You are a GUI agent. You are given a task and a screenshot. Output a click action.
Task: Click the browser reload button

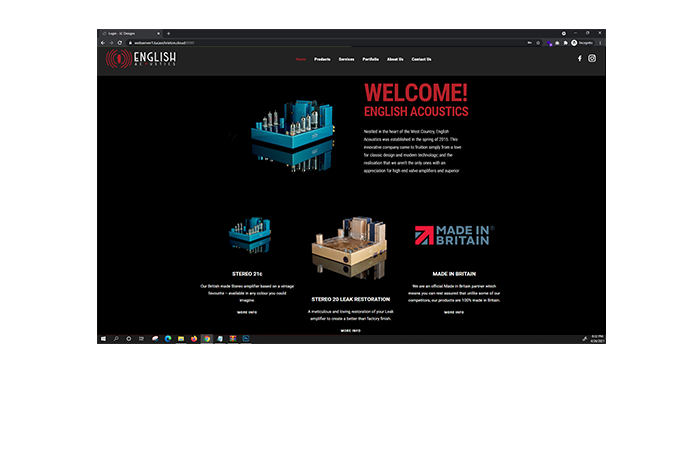coord(120,42)
